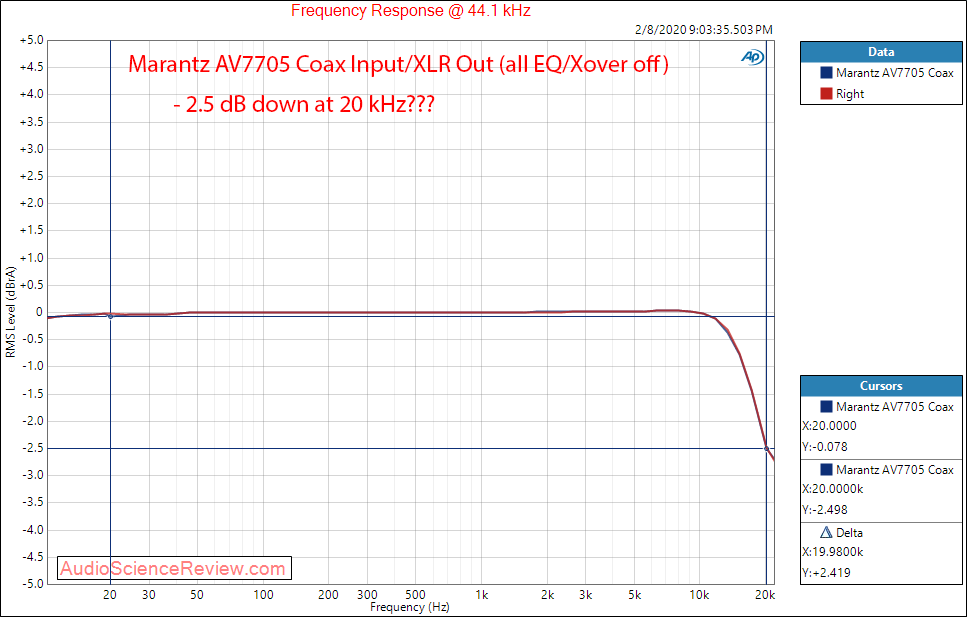Screen dimensions: 967x617
Task: Click the Frequency (Hz) axis label
Action: click(x=409, y=607)
